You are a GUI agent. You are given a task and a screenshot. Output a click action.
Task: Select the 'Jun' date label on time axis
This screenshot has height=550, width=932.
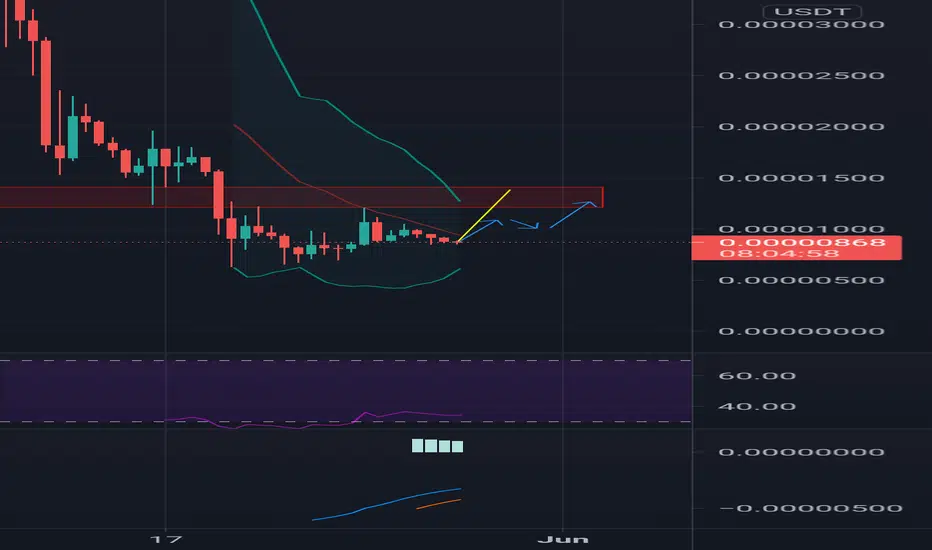563,539
